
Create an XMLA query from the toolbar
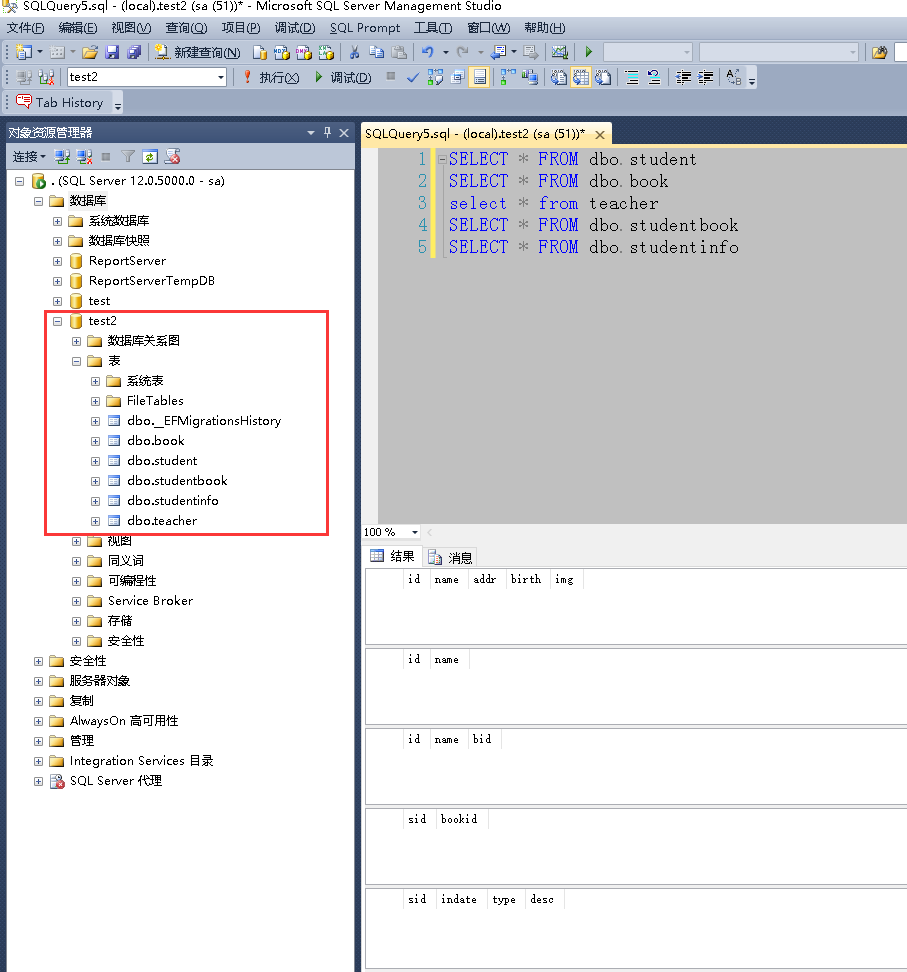pos(326,53)
